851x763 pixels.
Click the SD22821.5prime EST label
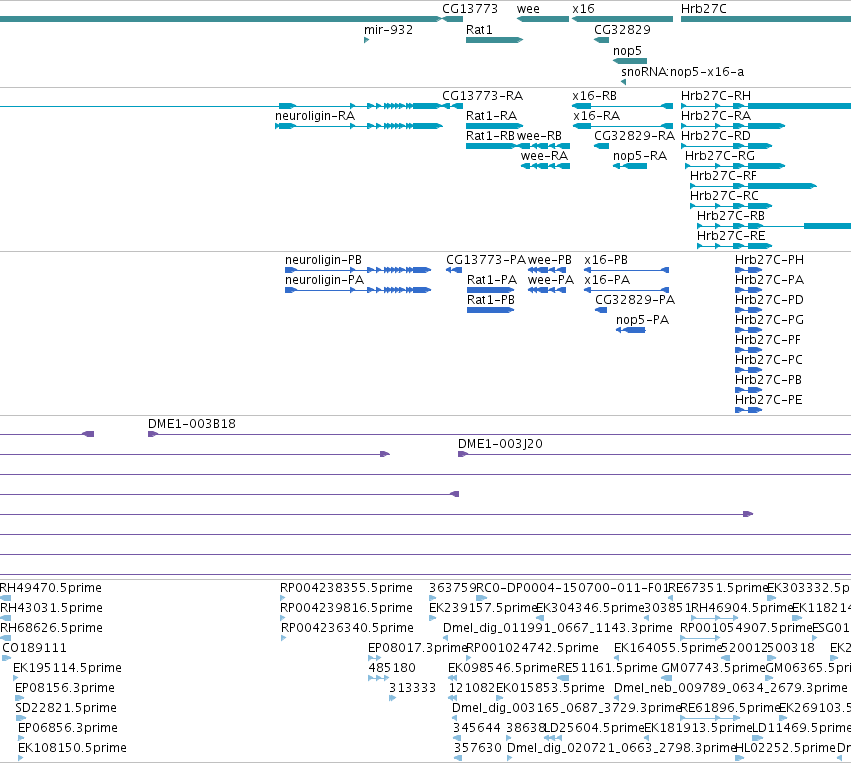coord(66,709)
